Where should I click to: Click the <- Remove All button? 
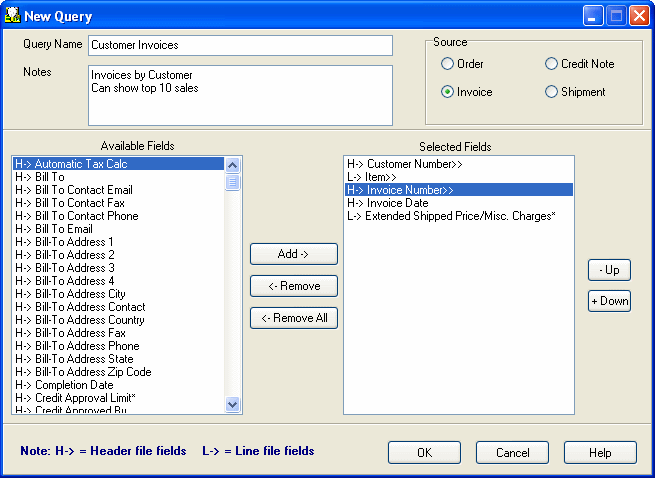[x=293, y=318]
